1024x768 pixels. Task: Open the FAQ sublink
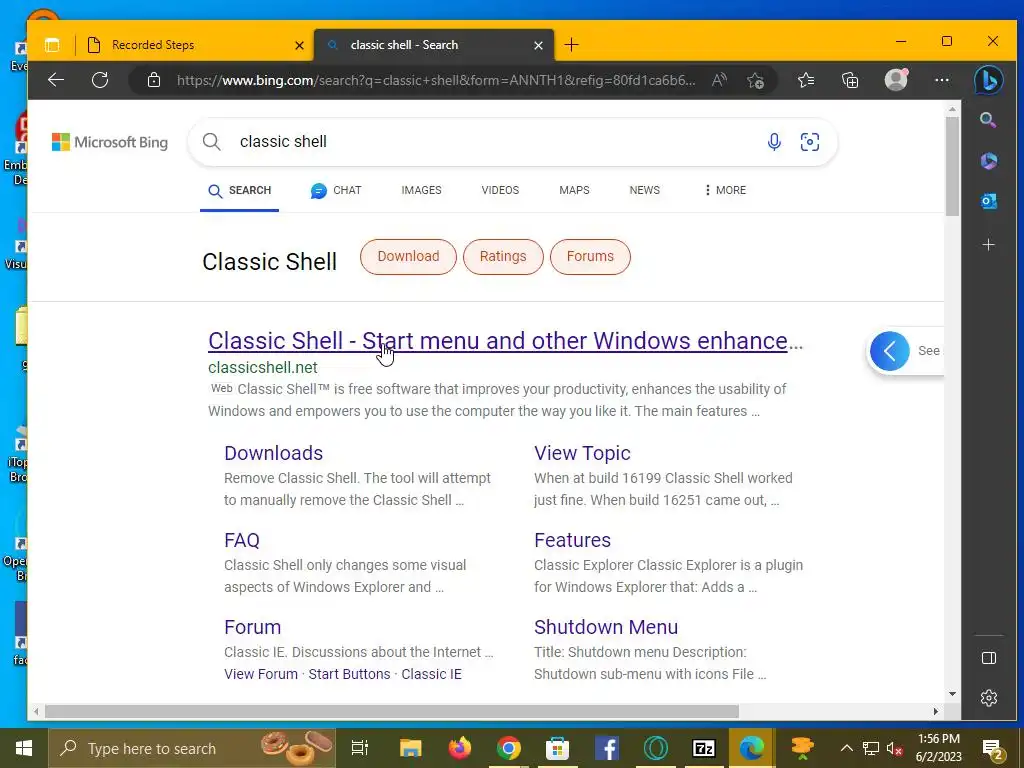(242, 540)
